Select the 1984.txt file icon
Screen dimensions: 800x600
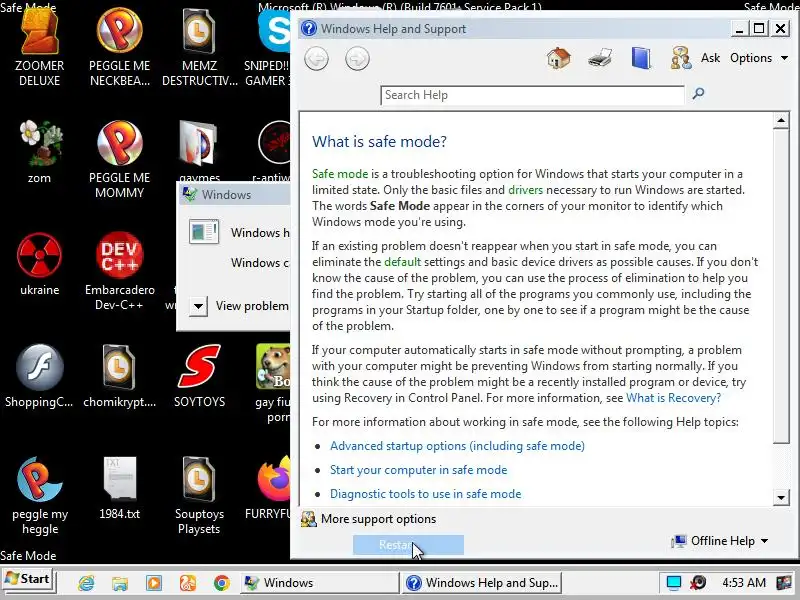click(119, 488)
